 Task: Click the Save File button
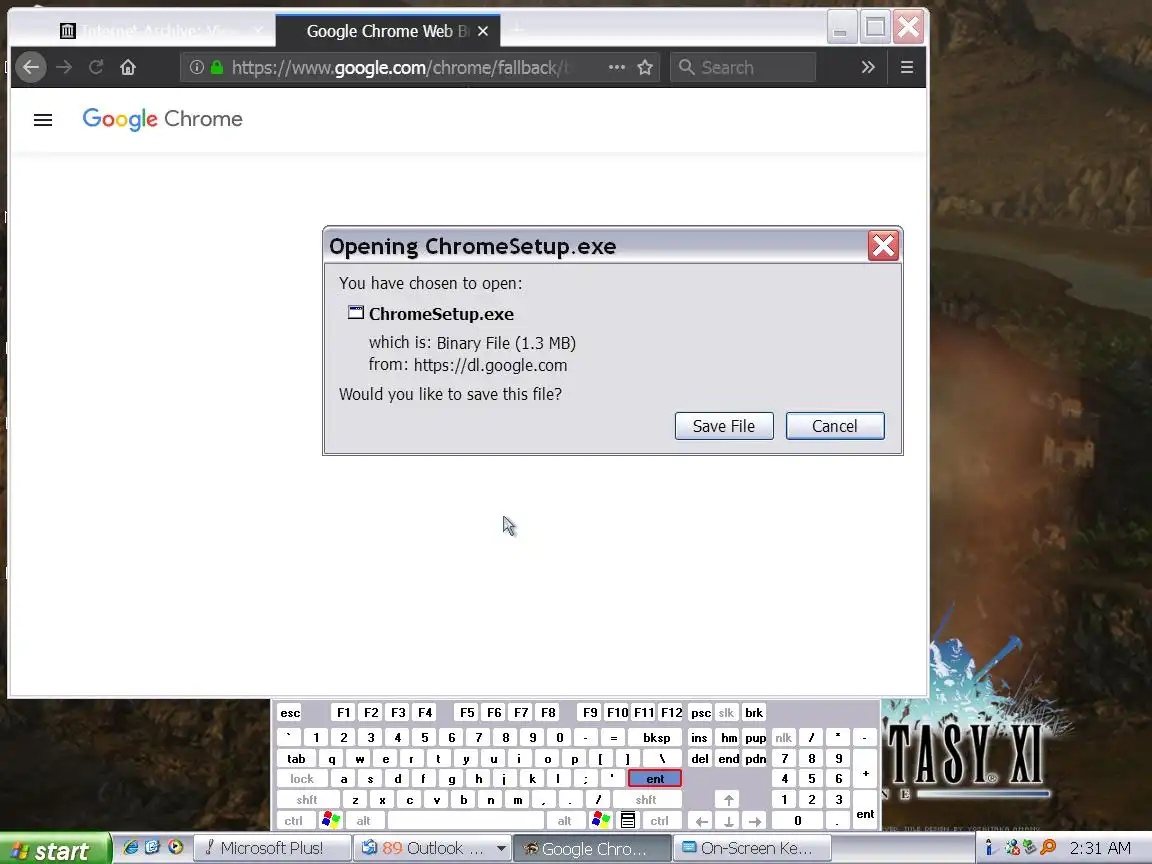point(724,426)
